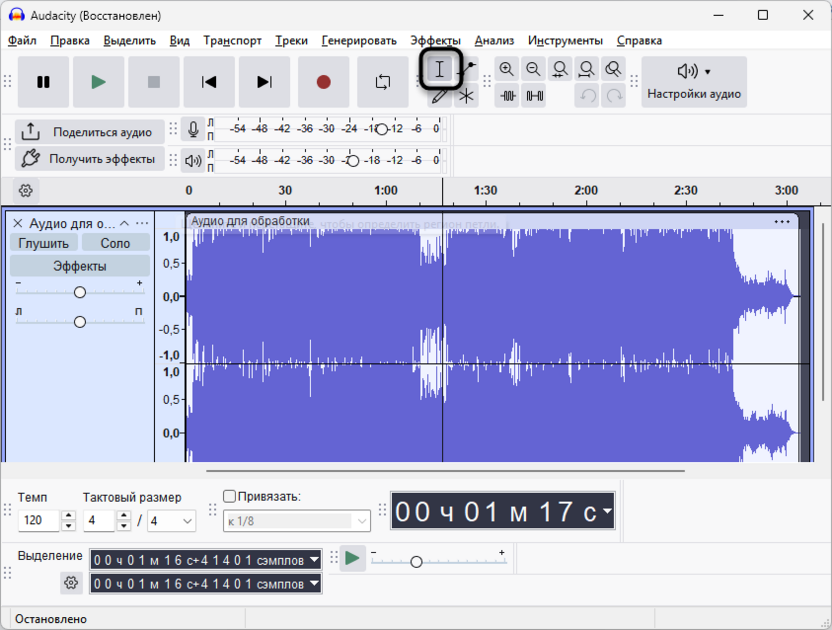The image size is (832, 630).
Task: Open the Файл menu
Action: point(22,40)
